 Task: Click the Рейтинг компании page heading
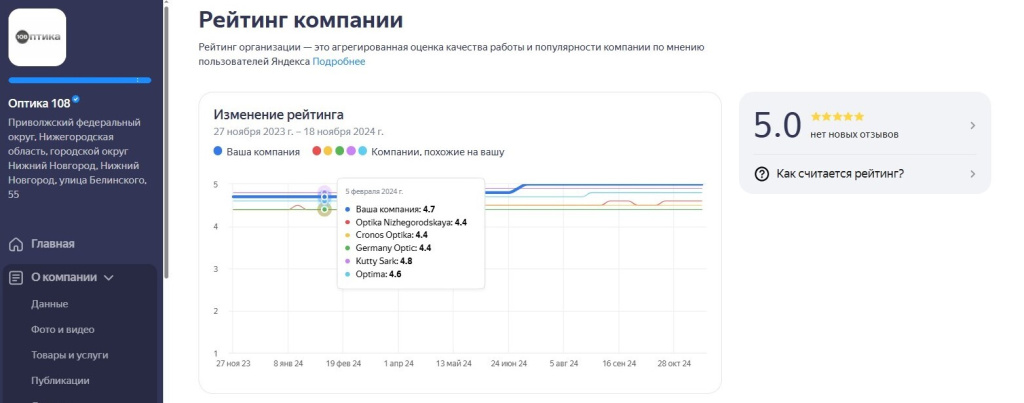[301, 20]
